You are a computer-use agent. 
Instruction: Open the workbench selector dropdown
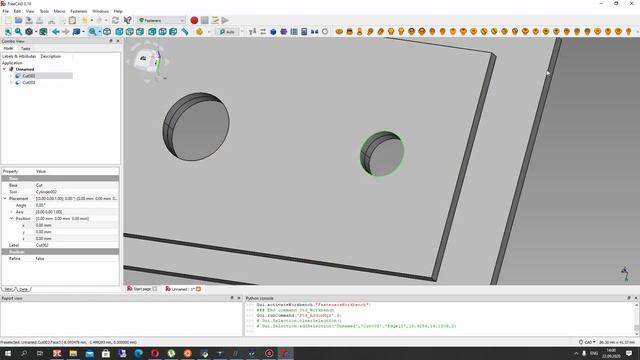162,20
